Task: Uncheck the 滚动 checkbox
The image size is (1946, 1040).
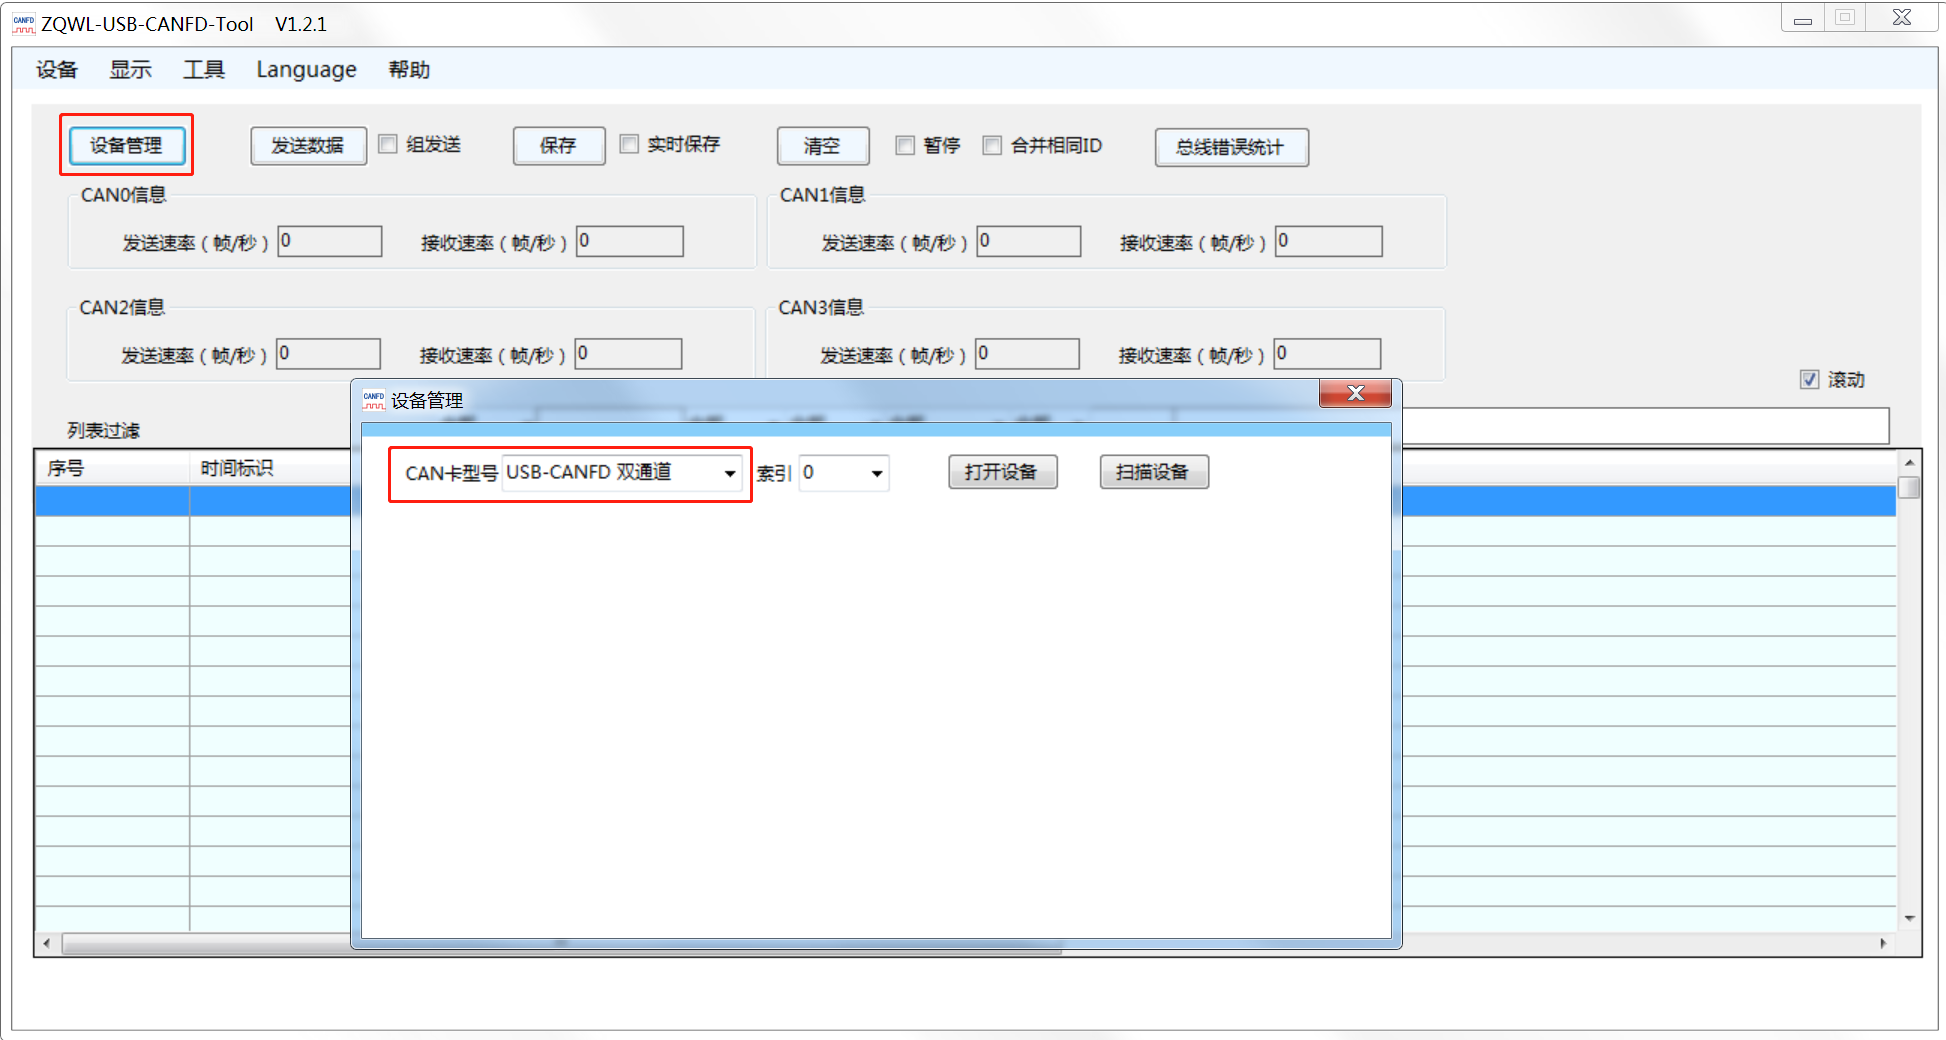Action: point(1809,379)
